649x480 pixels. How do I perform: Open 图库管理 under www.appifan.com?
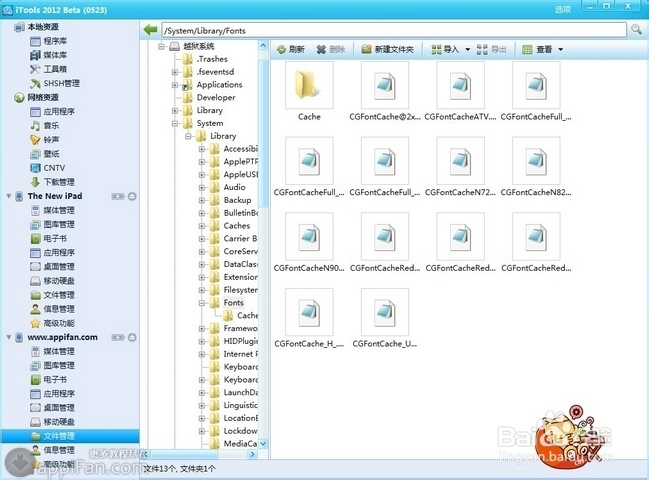[x=53, y=365]
